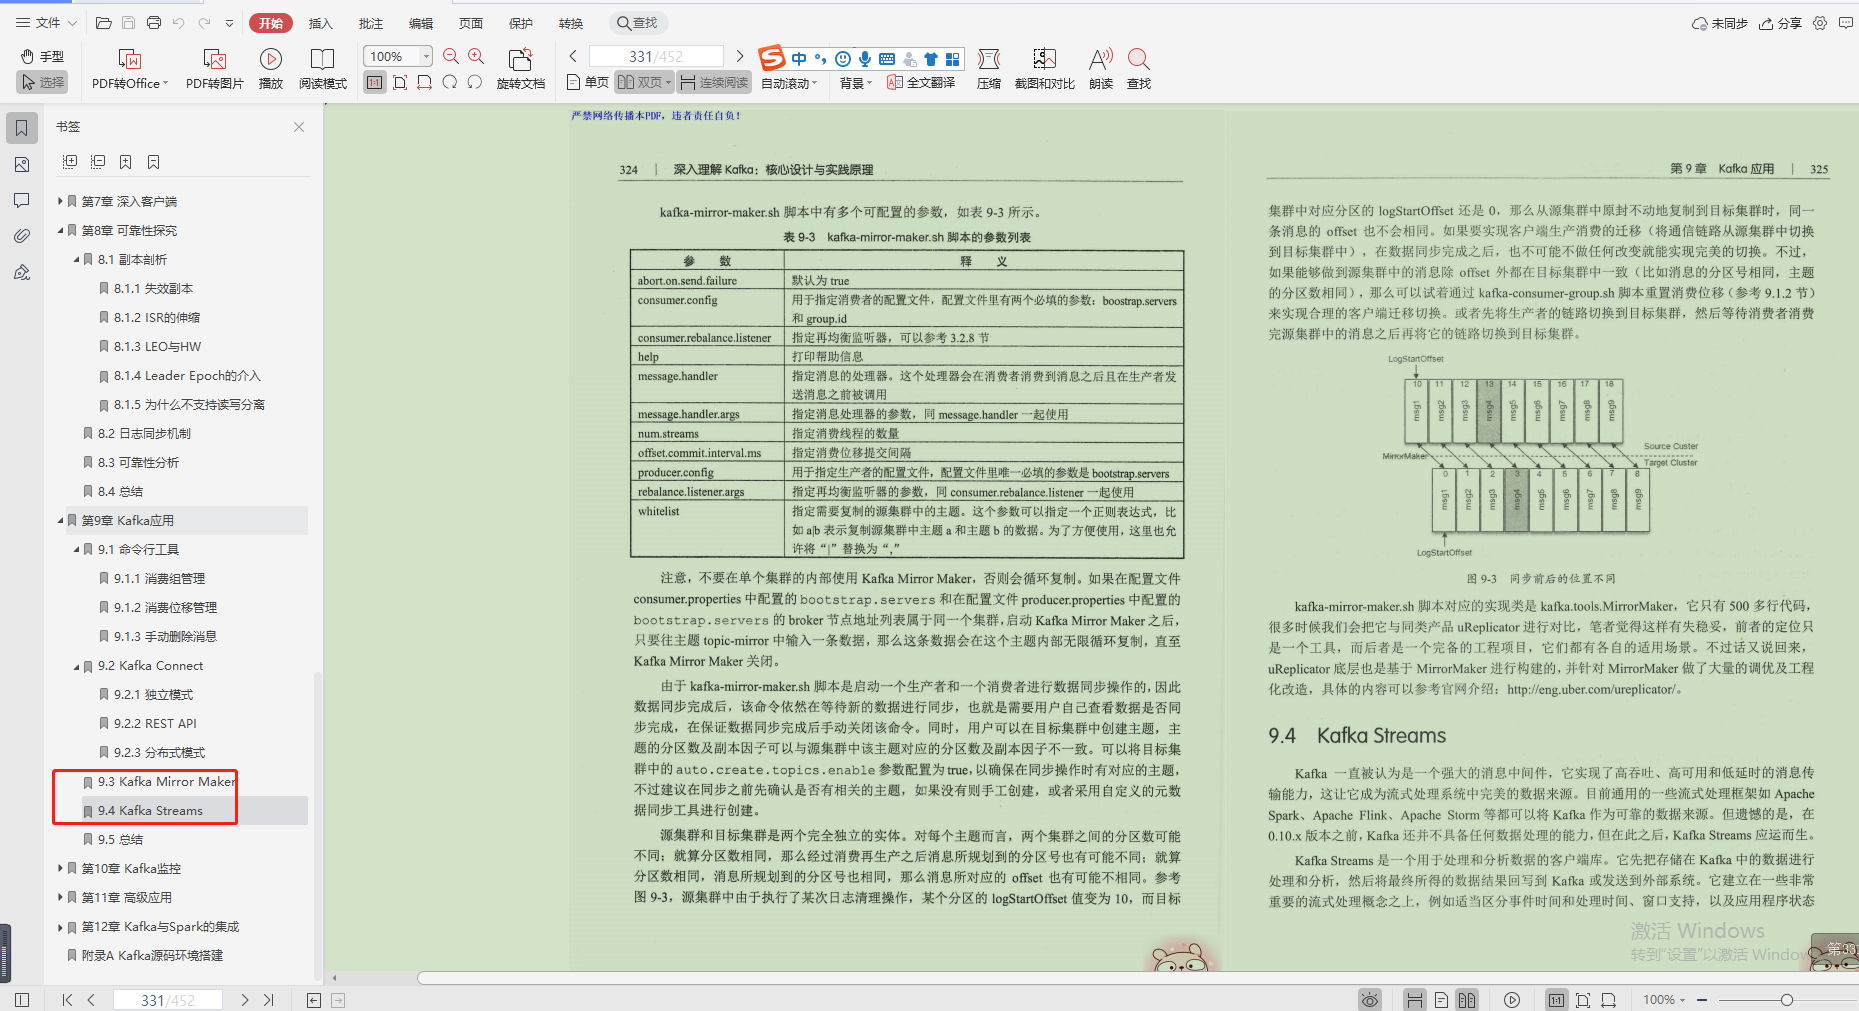Open the 文件 menu
The width and height of the screenshot is (1859, 1011).
tap(47, 23)
